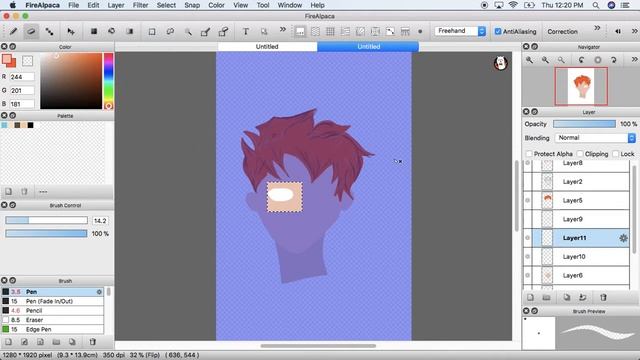
Task: Enable radial snap
Action: [x=360, y=31]
